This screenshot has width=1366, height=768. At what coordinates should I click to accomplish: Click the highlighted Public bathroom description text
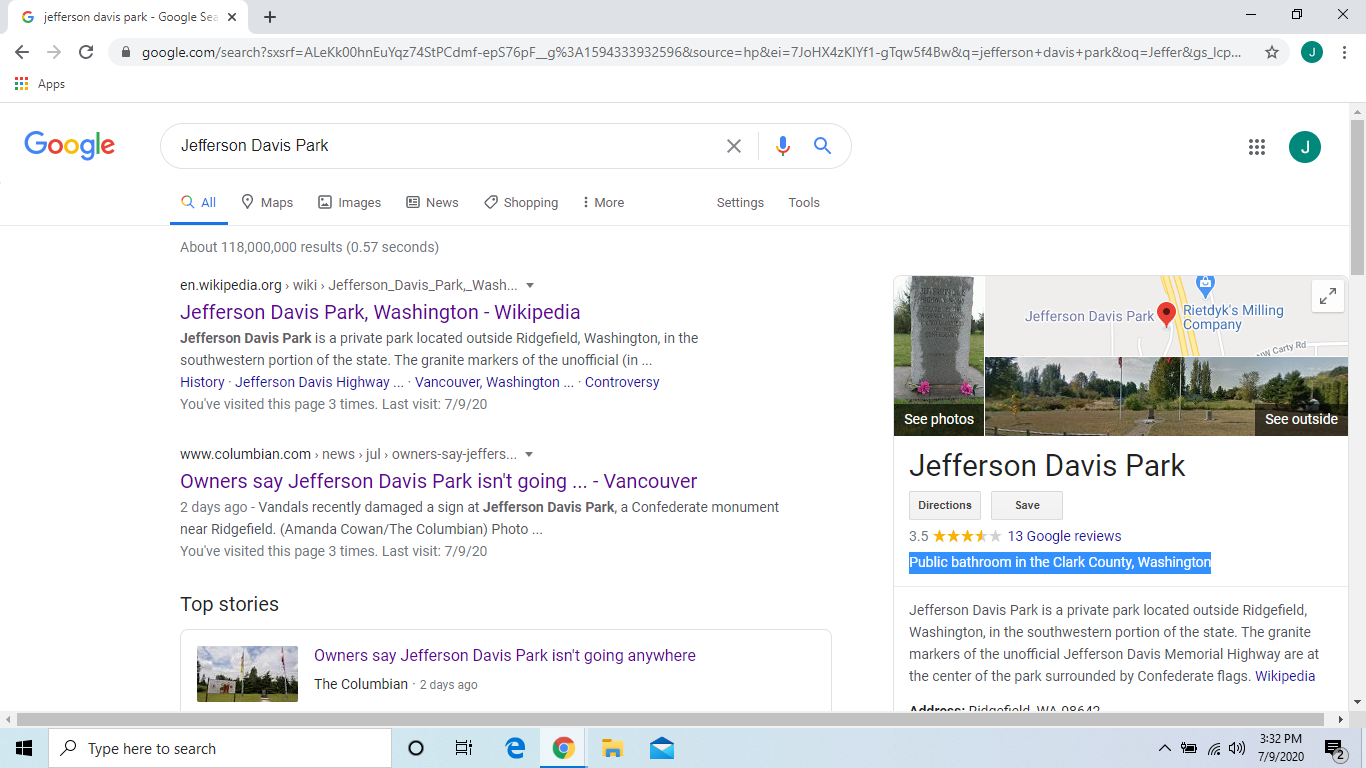point(1060,562)
